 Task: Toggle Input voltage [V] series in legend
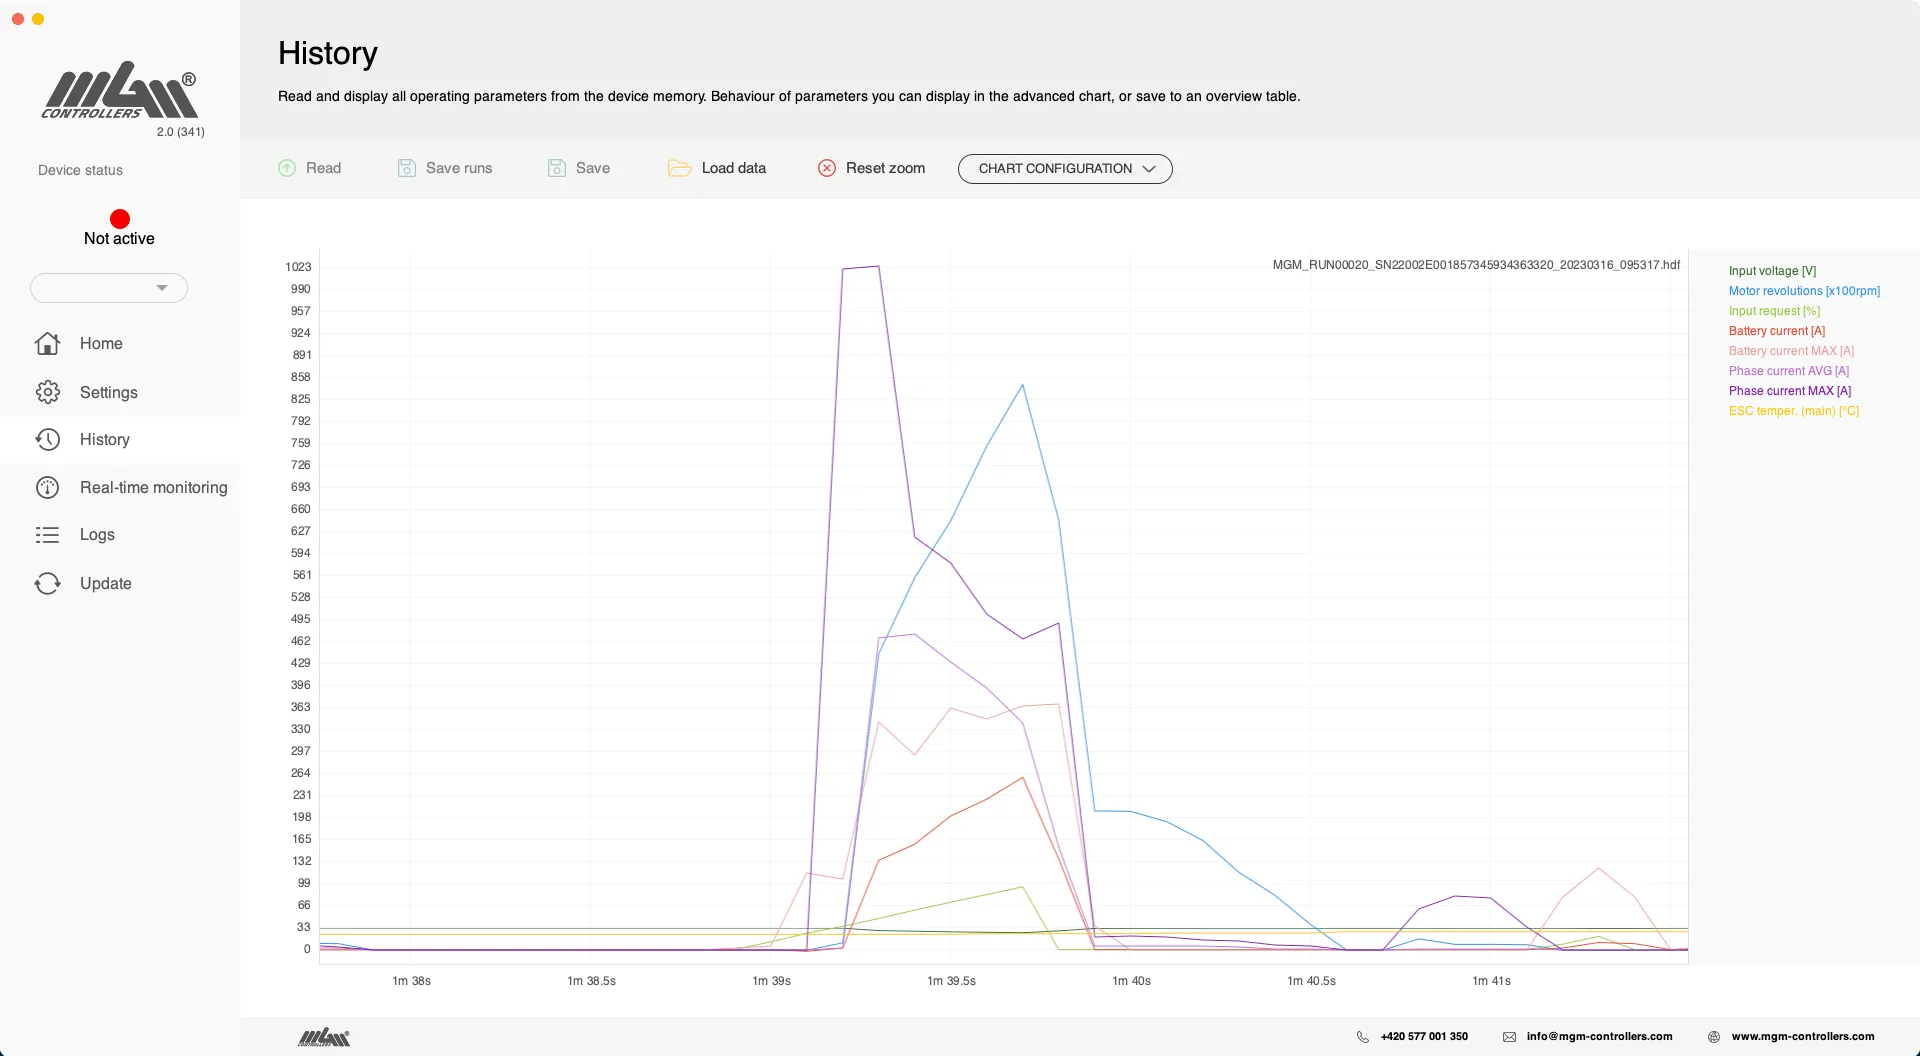1772,271
